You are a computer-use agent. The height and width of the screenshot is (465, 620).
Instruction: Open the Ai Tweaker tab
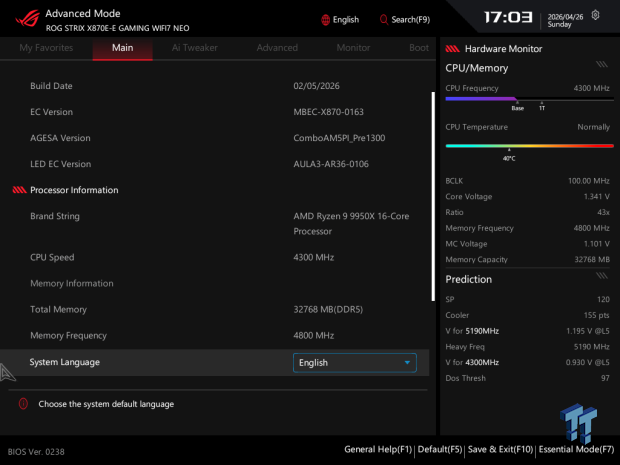tap(195, 48)
